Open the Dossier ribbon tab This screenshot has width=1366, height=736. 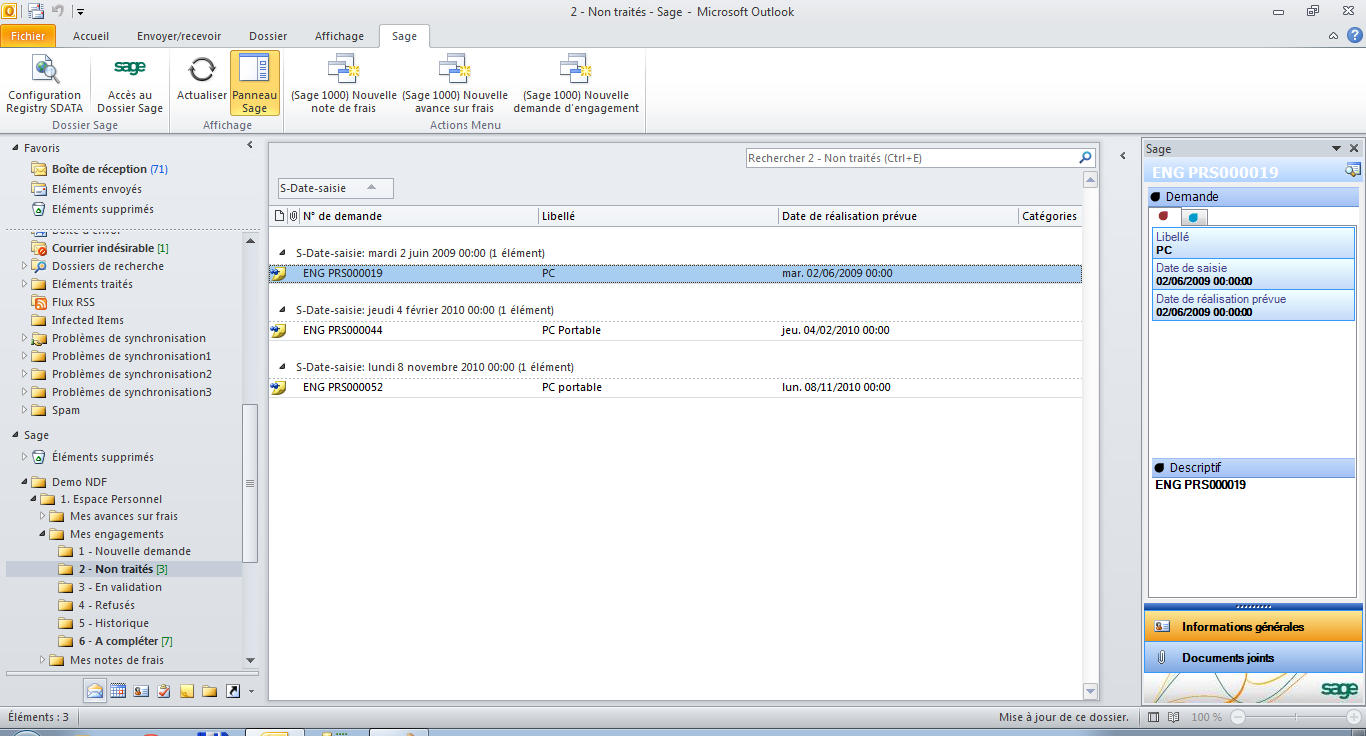tap(268, 36)
